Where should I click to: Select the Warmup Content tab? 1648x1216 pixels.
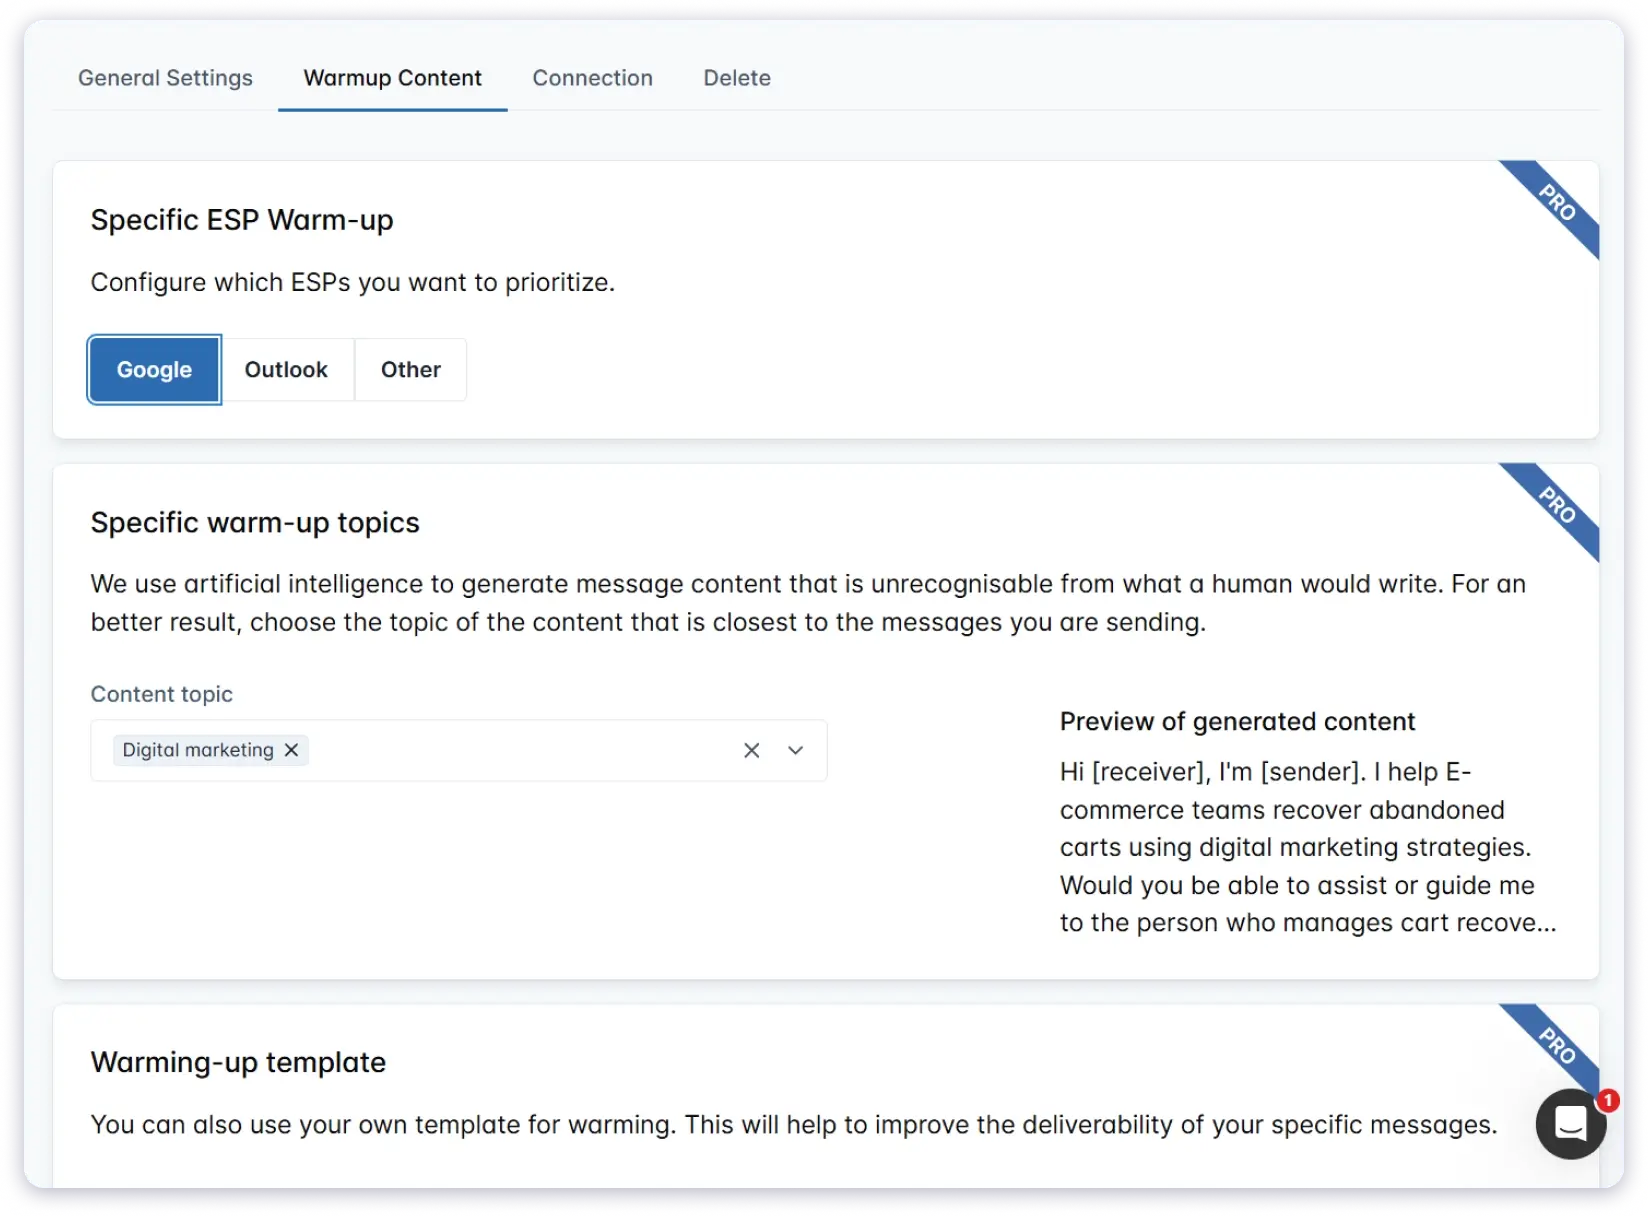point(391,77)
